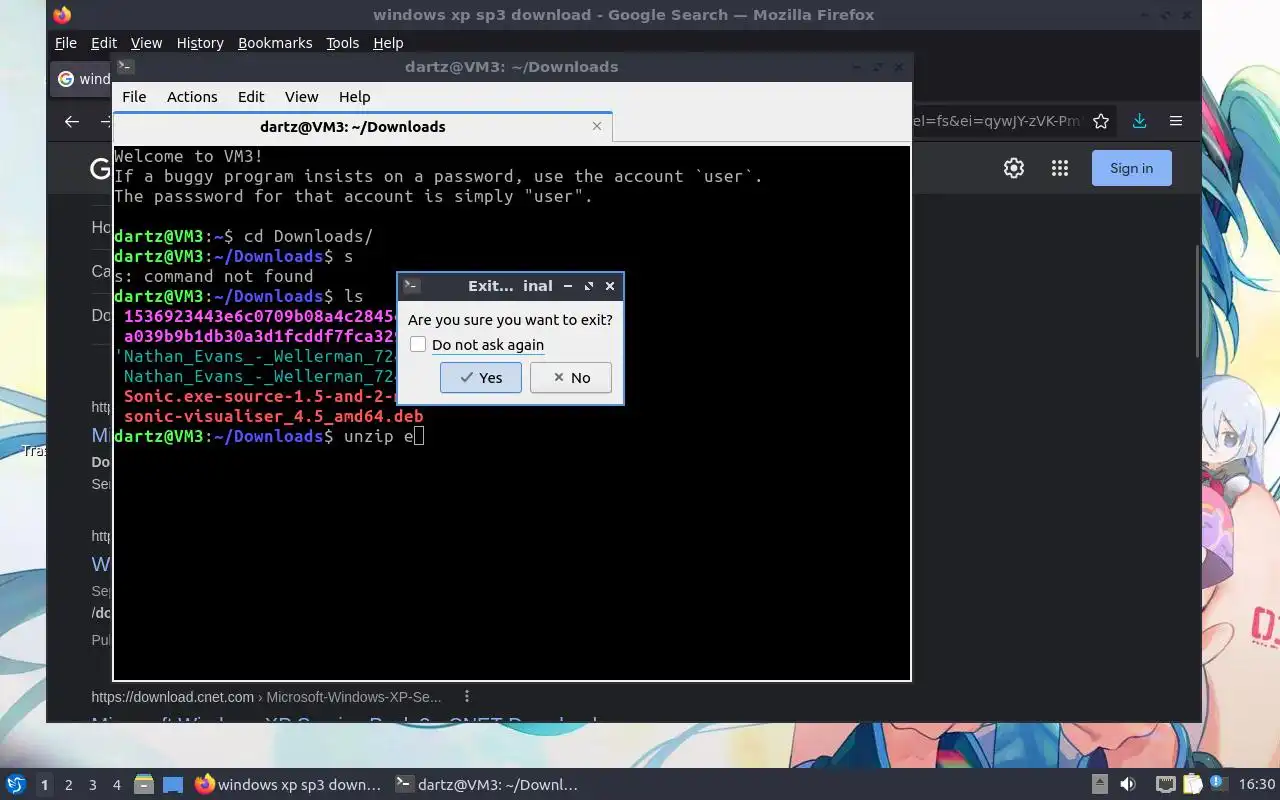Bookmark this page with the star icon
Viewport: 1280px width, 800px height.
1101,121
